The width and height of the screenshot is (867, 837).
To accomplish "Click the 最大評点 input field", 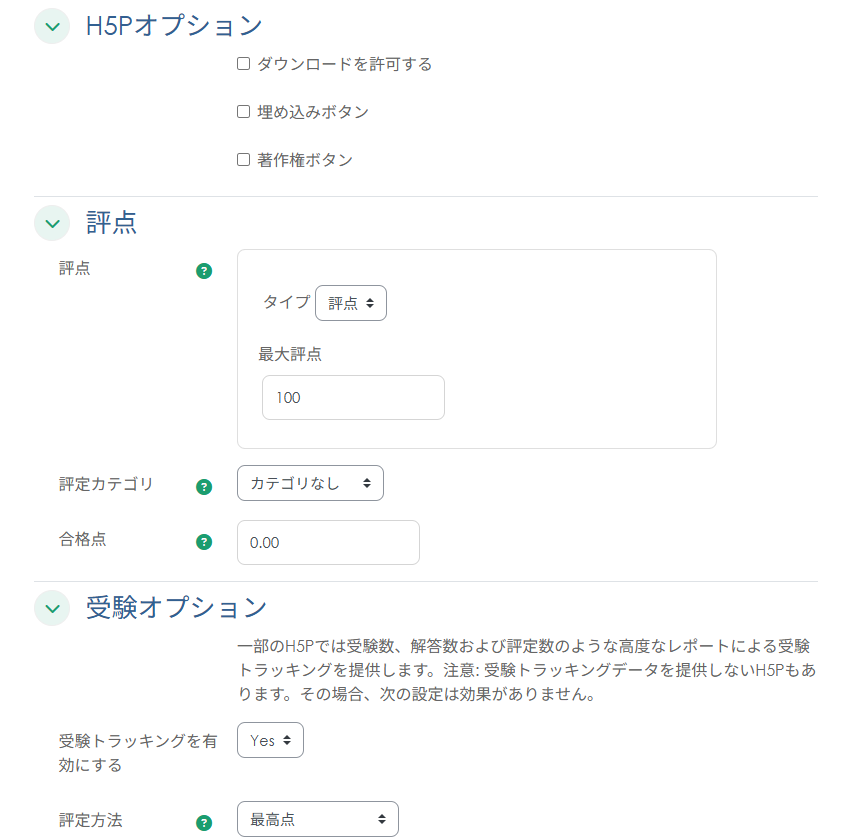I will coord(353,398).
